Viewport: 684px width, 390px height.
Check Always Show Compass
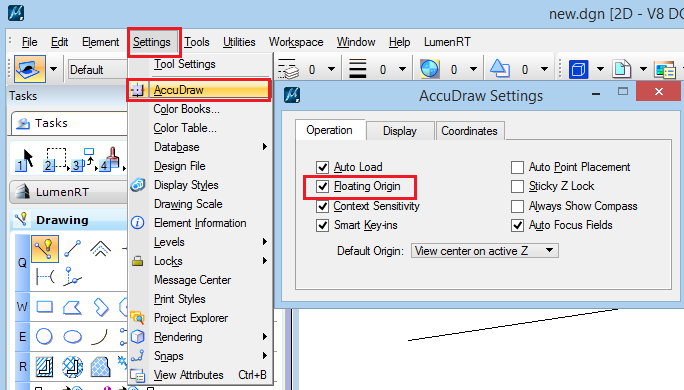tap(517, 206)
